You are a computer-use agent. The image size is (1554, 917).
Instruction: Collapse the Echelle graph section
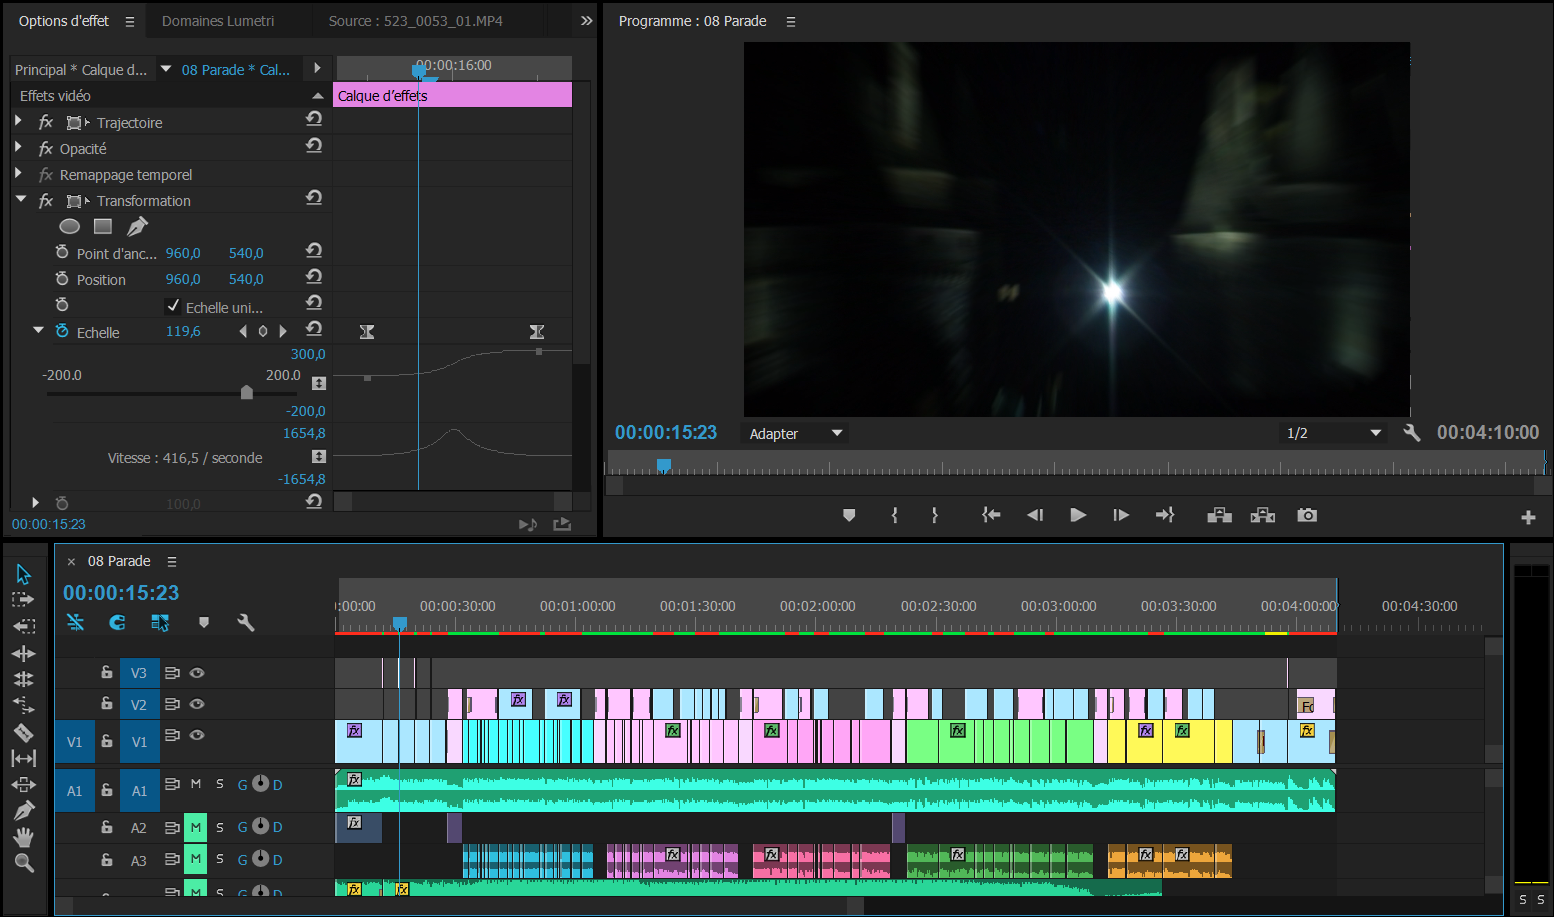pyautogui.click(x=38, y=330)
